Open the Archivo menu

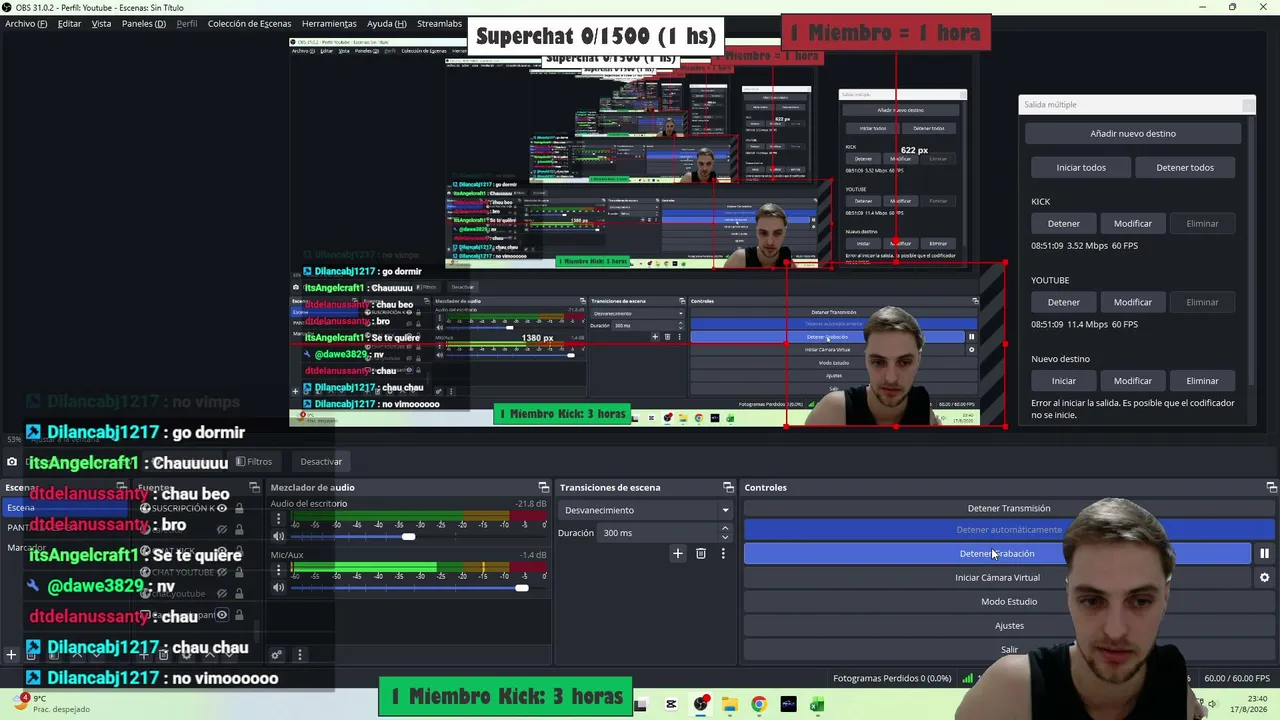pyautogui.click(x=26, y=24)
